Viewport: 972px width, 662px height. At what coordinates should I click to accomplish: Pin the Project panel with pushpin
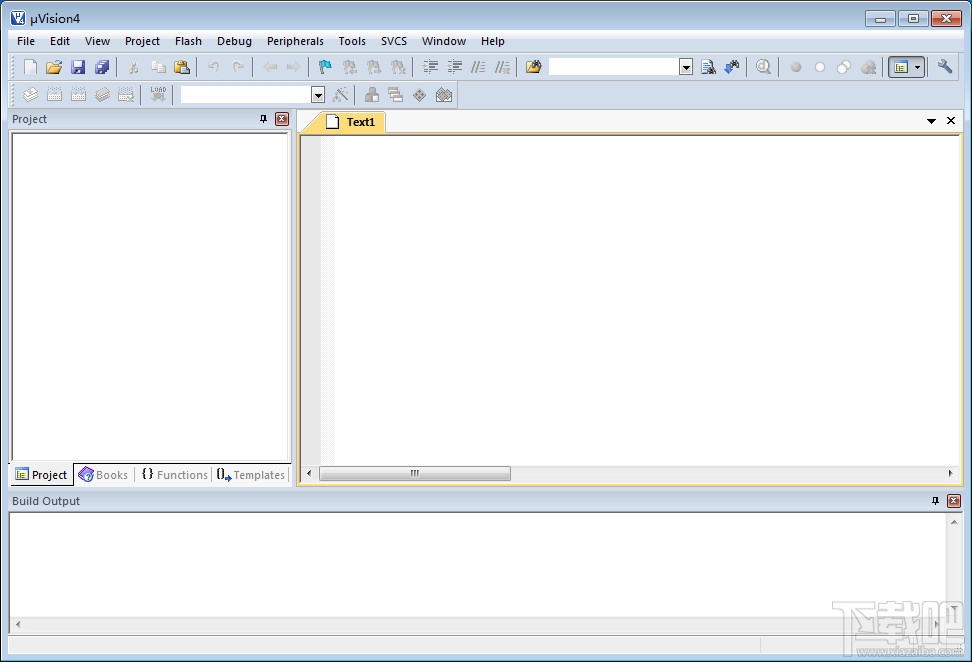coord(263,119)
